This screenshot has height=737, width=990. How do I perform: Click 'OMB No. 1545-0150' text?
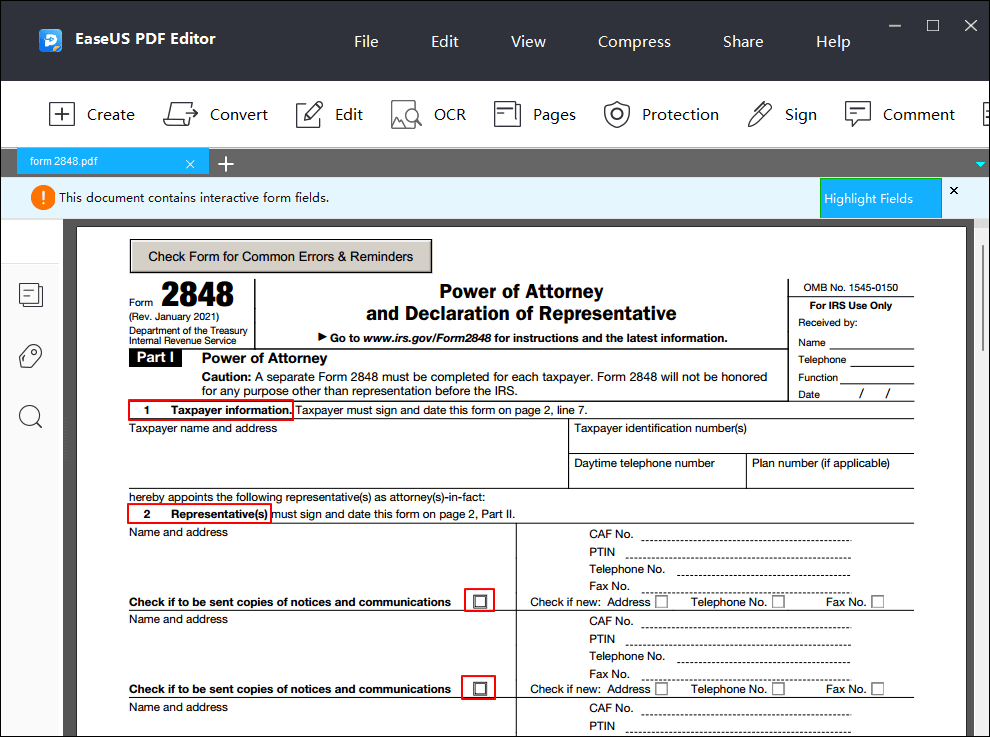[x=850, y=287]
